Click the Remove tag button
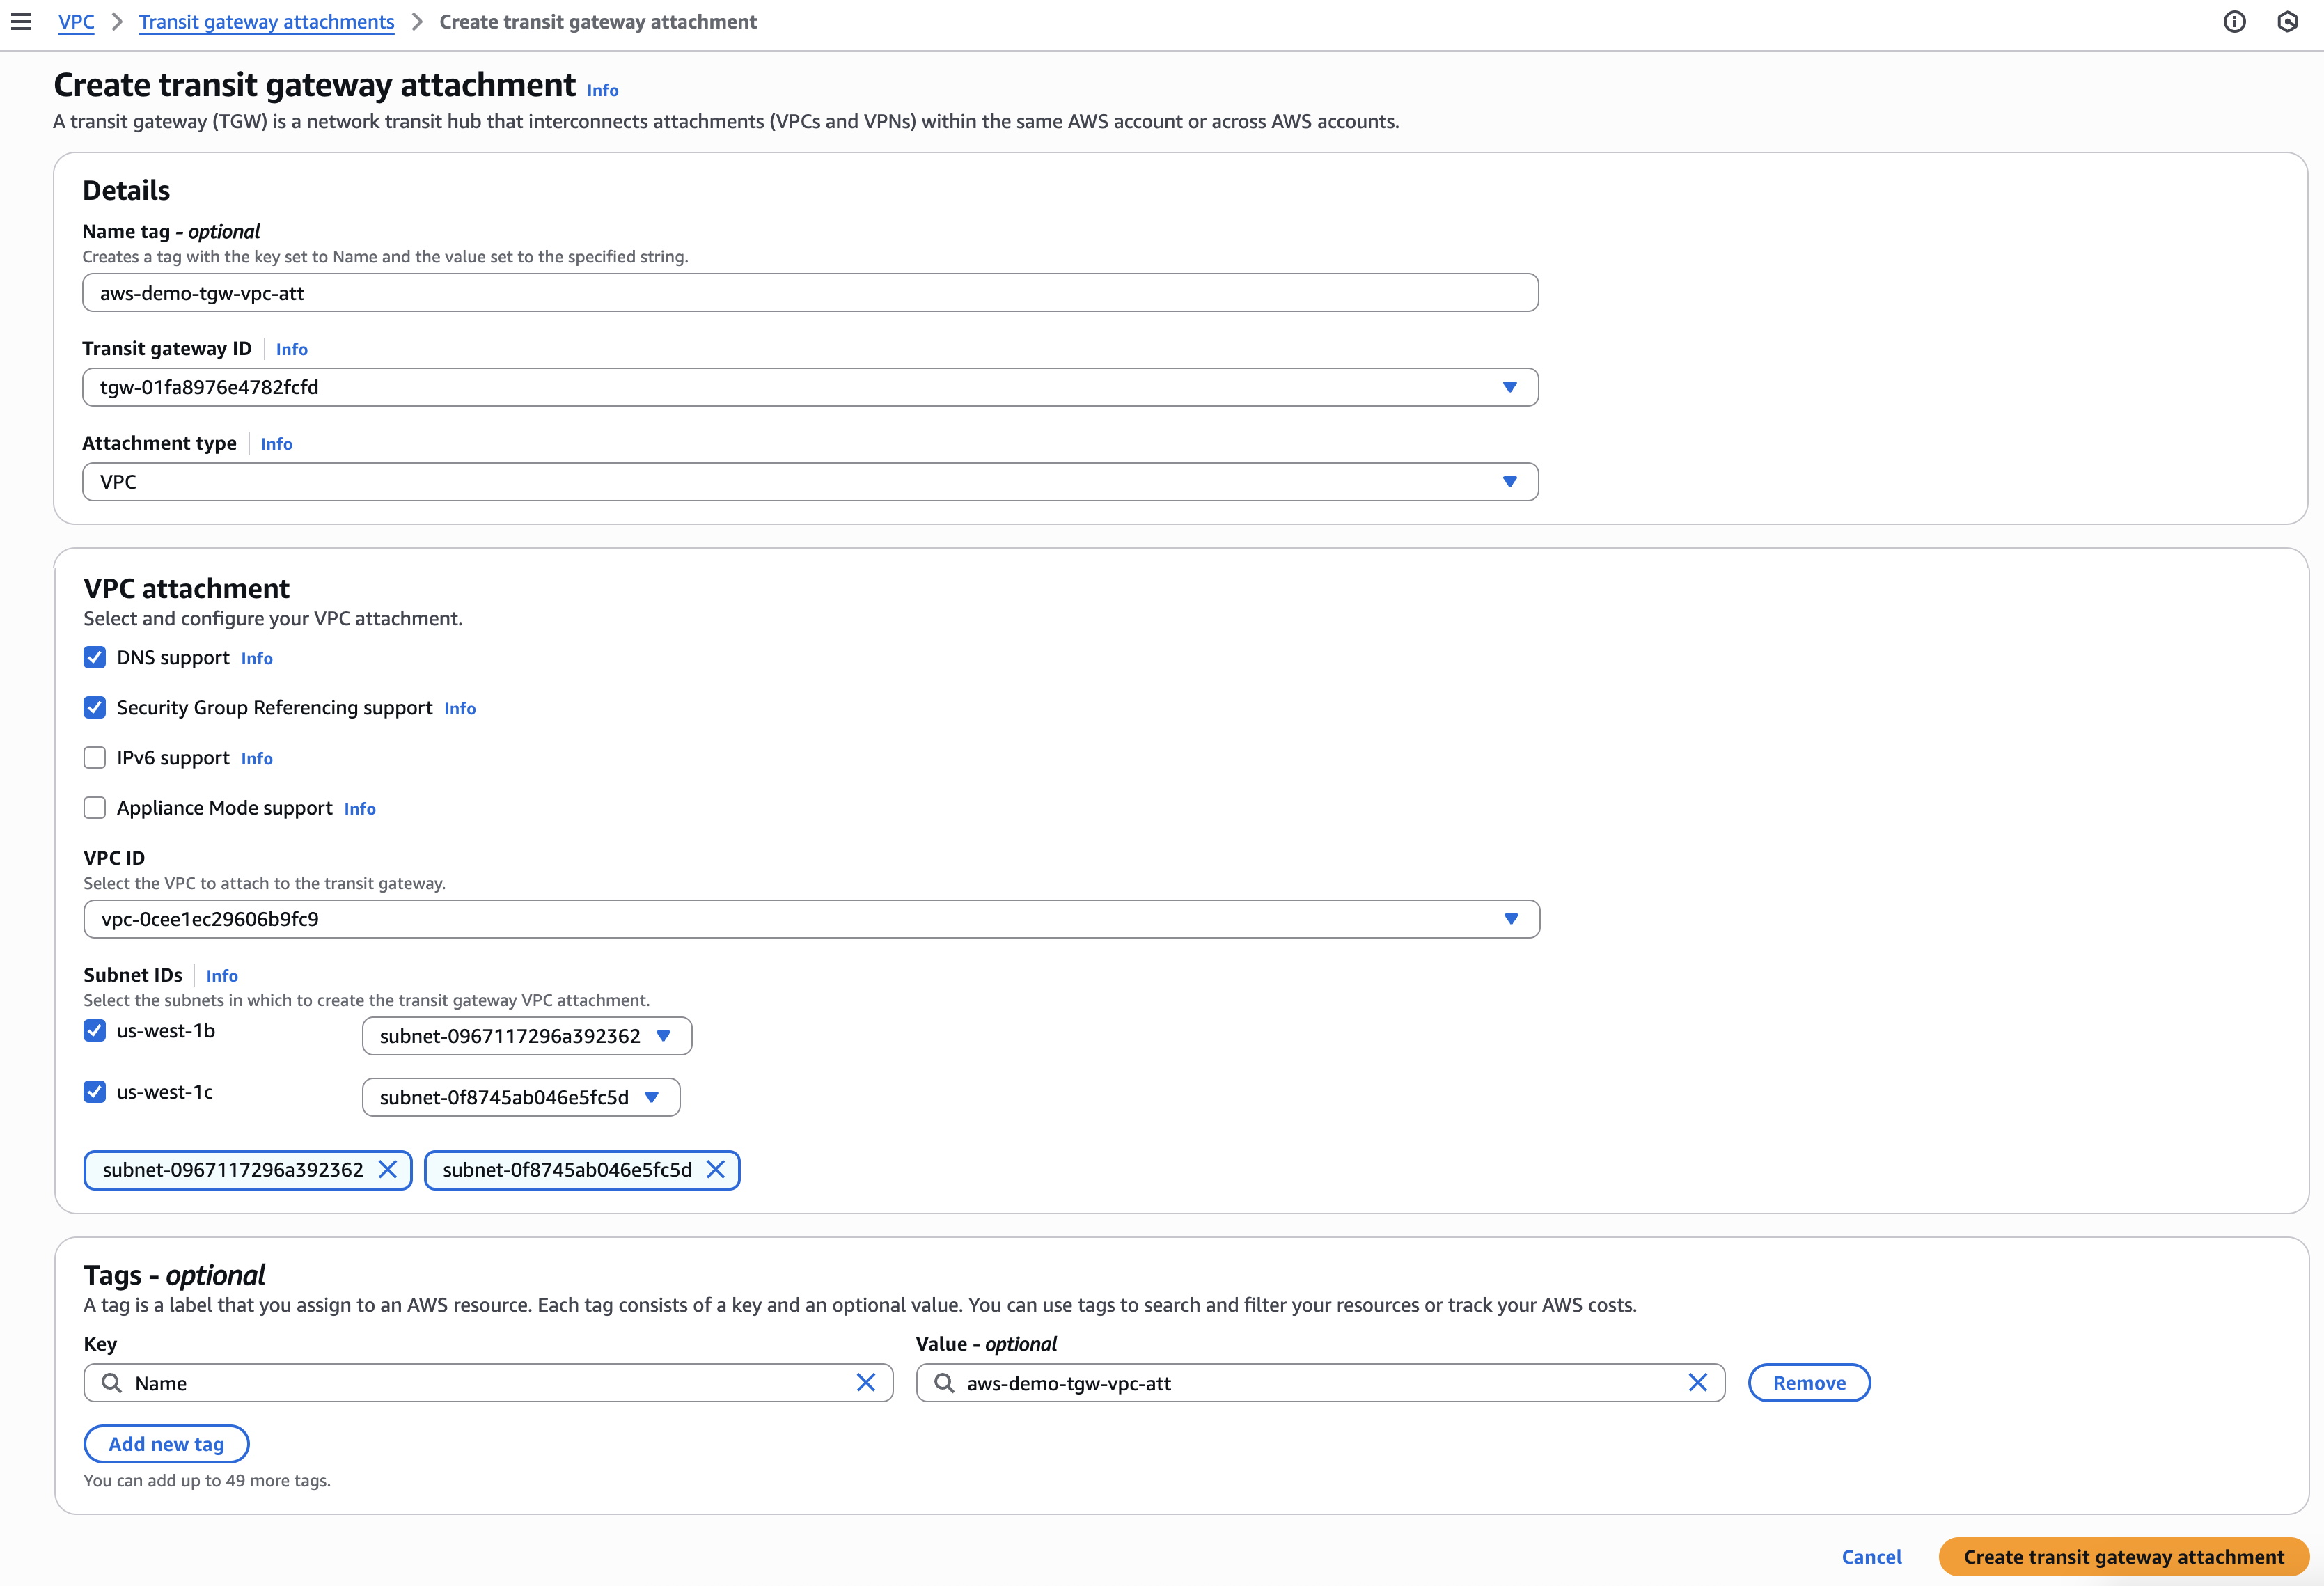The height and width of the screenshot is (1586, 2324). (x=1809, y=1383)
